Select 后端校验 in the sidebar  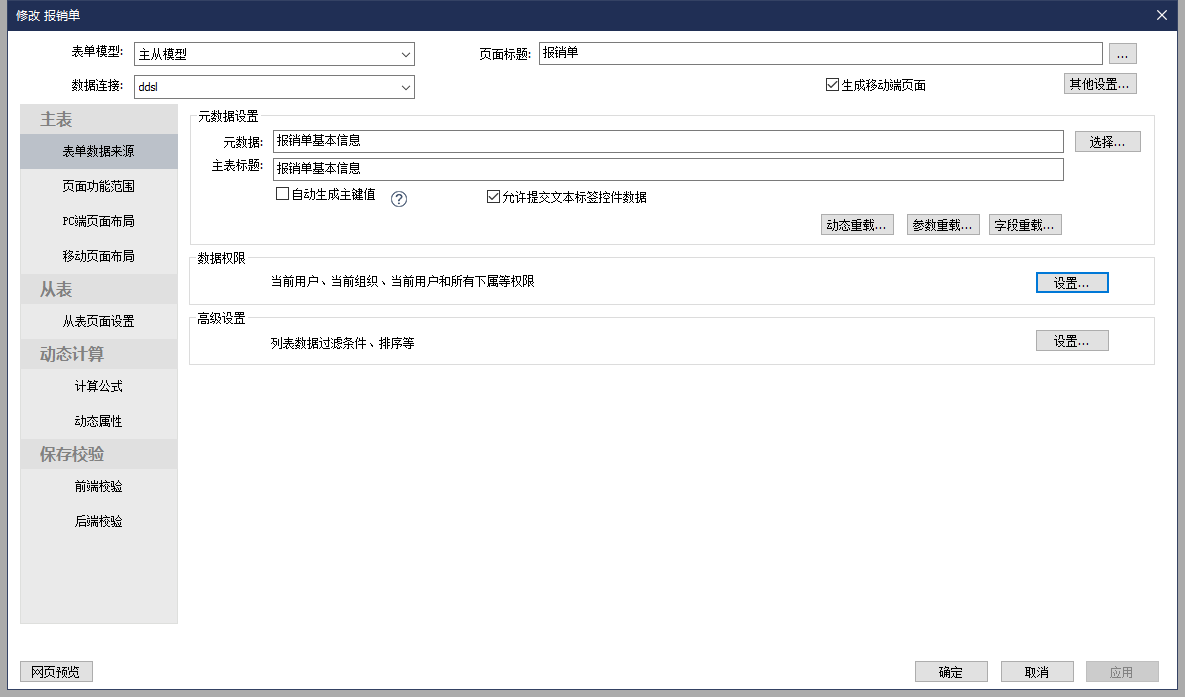coord(98,521)
